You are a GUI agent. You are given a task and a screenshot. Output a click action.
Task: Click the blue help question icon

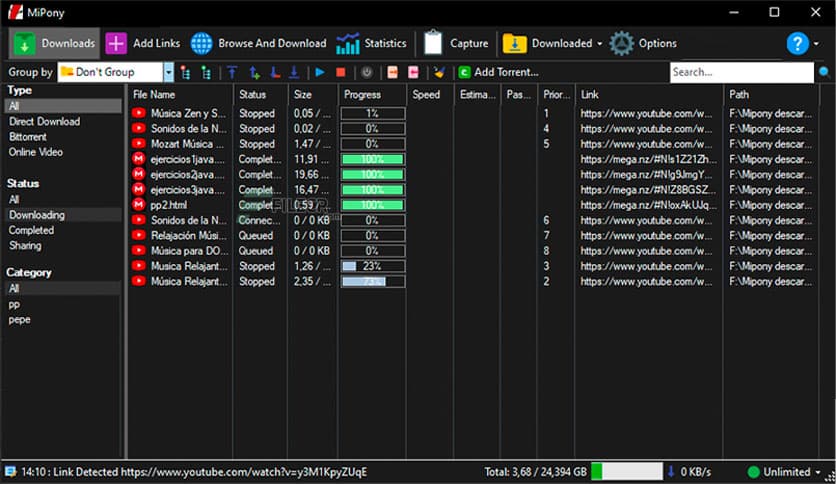coord(798,43)
